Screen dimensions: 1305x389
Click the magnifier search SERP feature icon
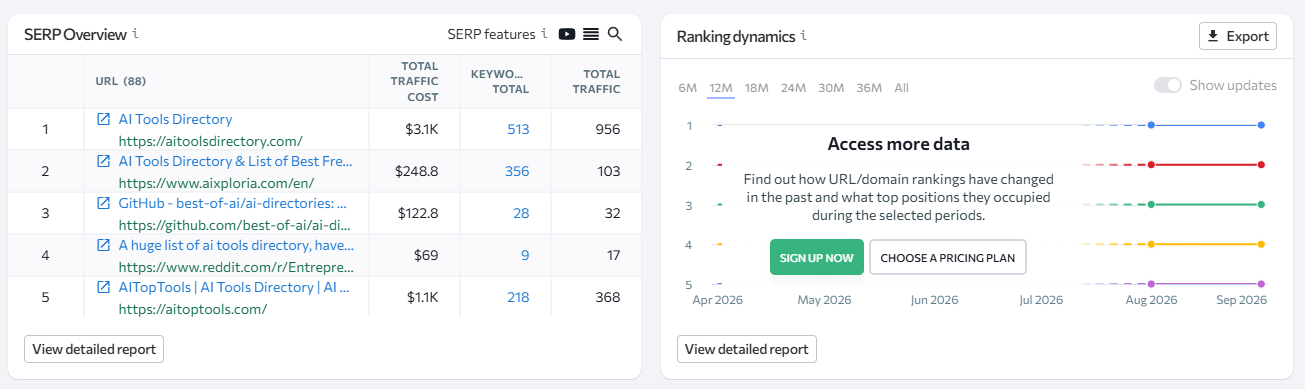[615, 34]
